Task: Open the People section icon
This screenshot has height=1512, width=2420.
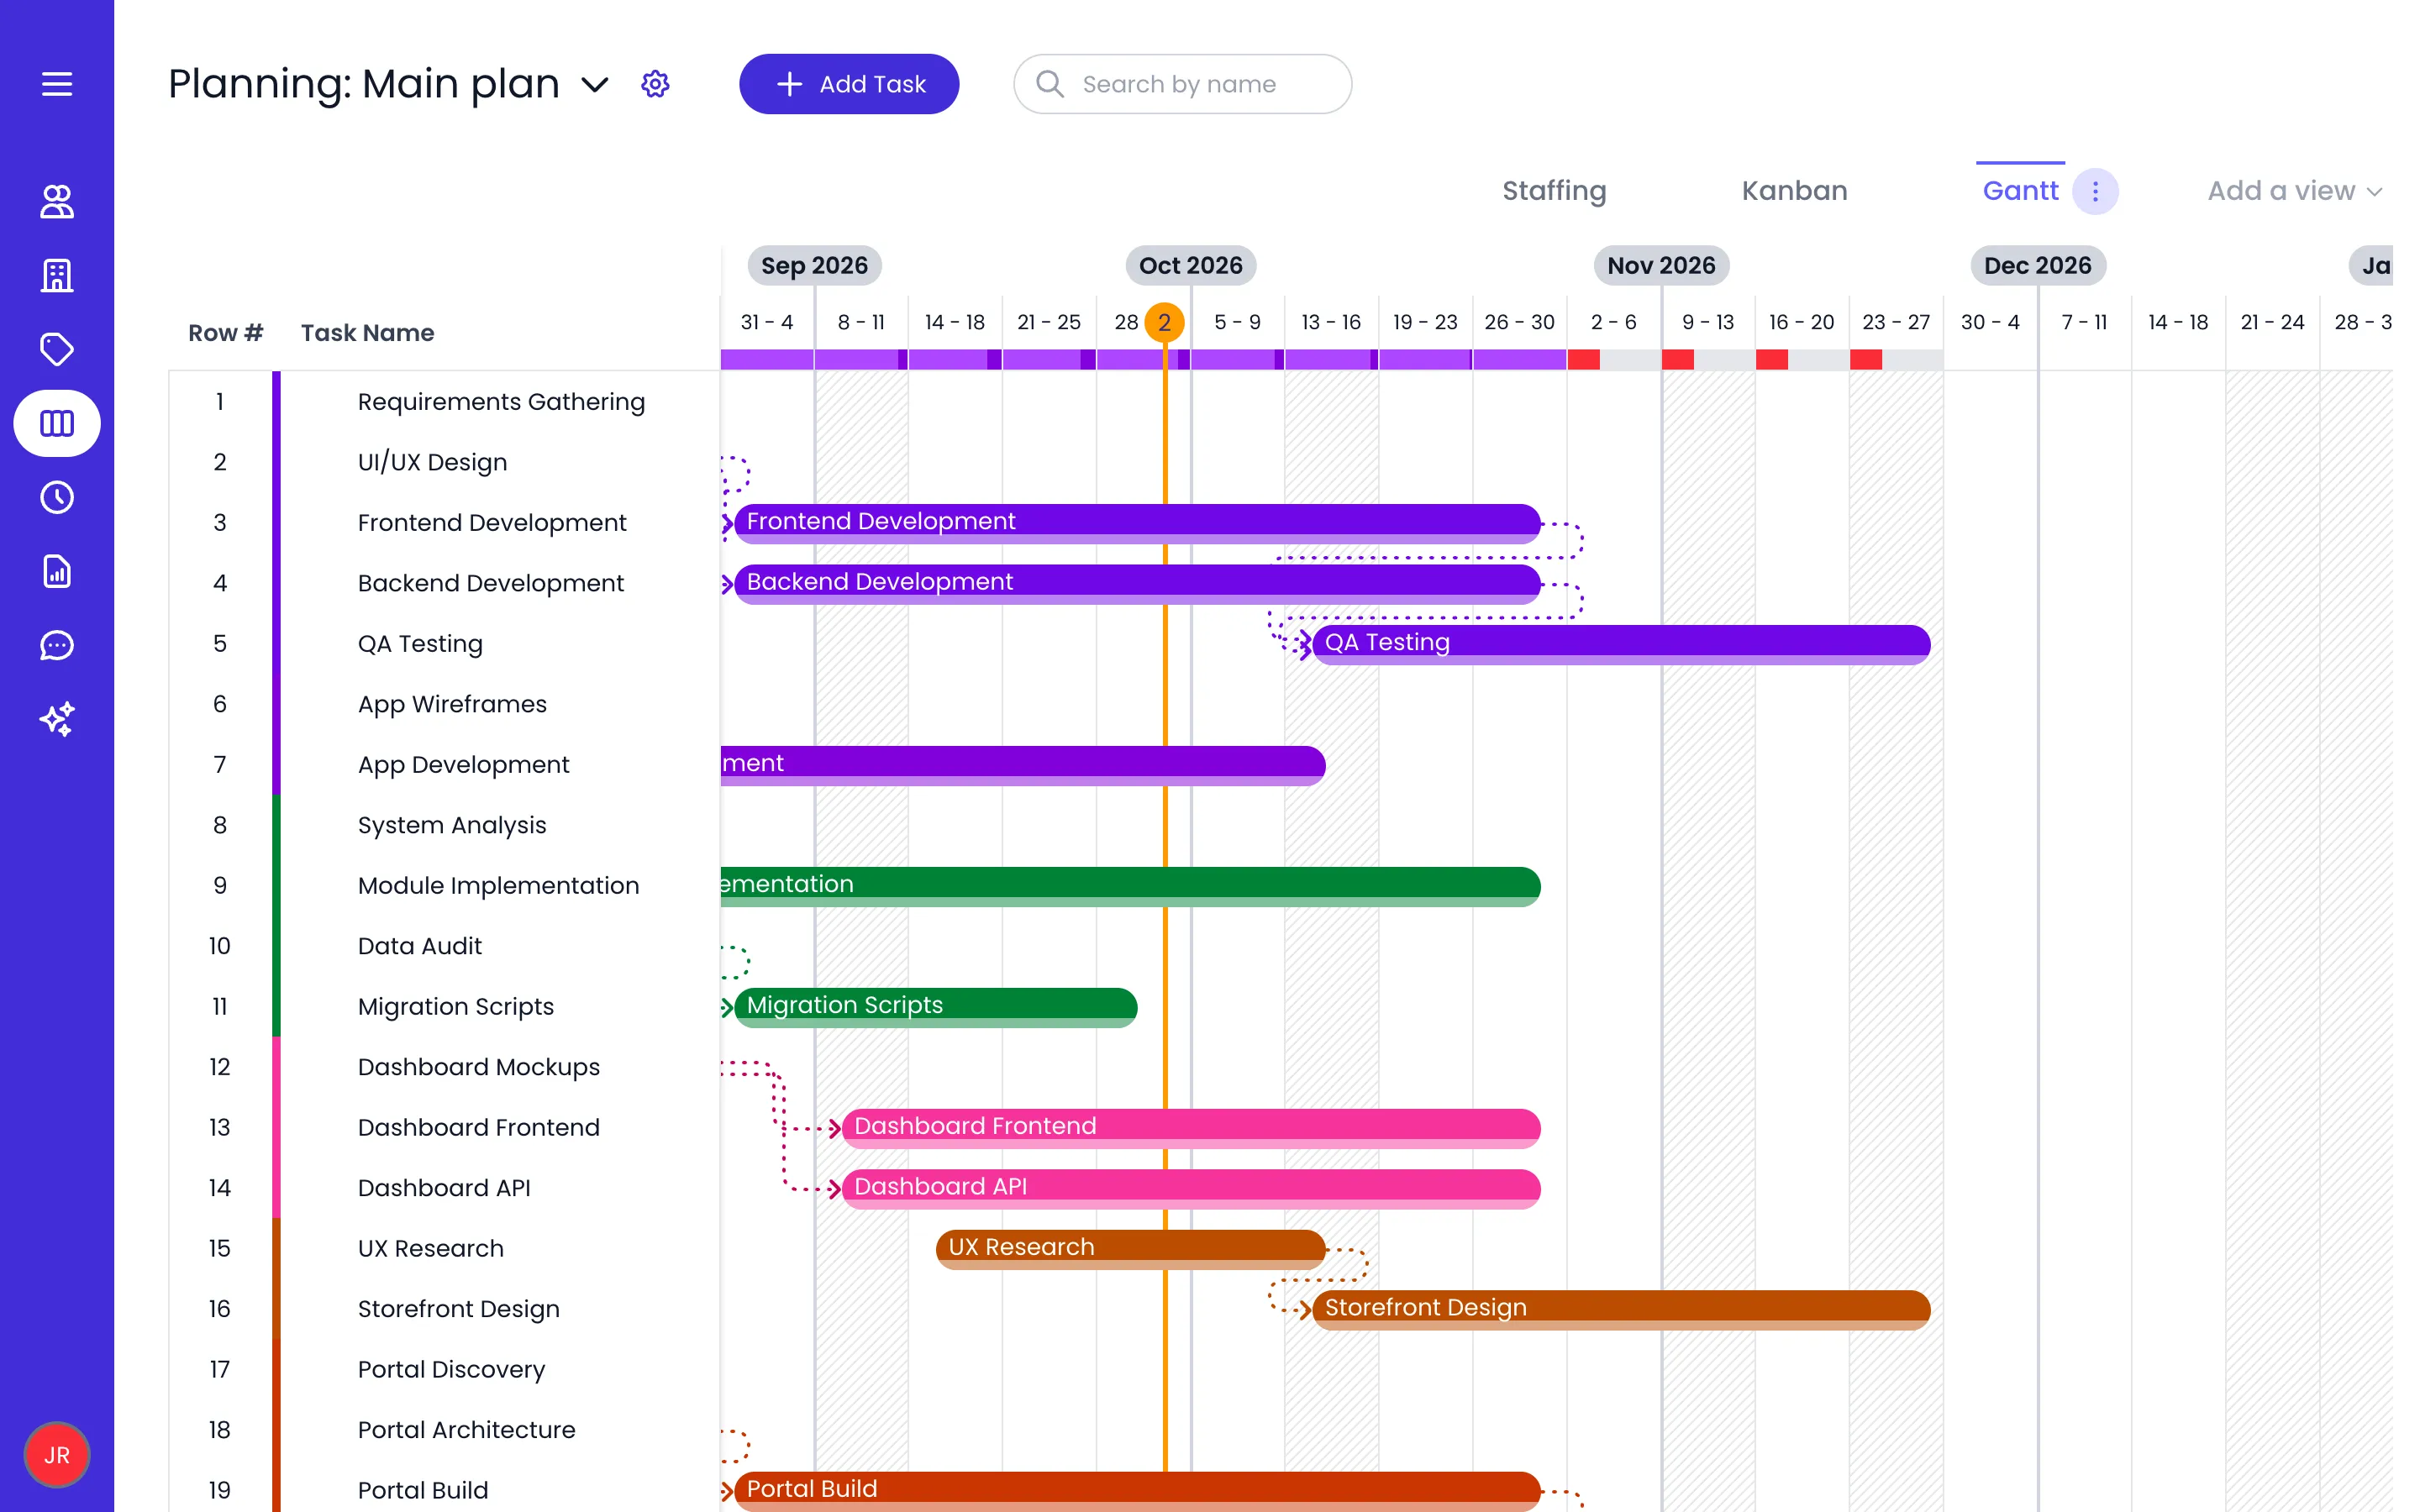Action: click(57, 201)
